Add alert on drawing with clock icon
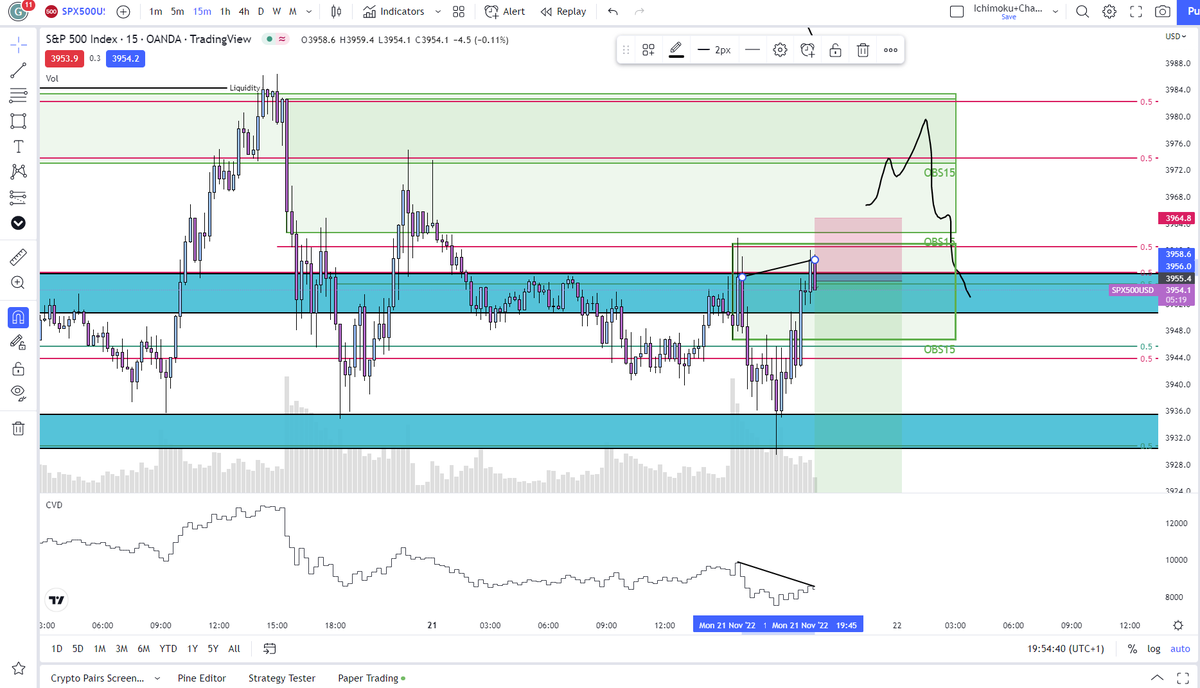The width and height of the screenshot is (1200, 688). [x=807, y=49]
